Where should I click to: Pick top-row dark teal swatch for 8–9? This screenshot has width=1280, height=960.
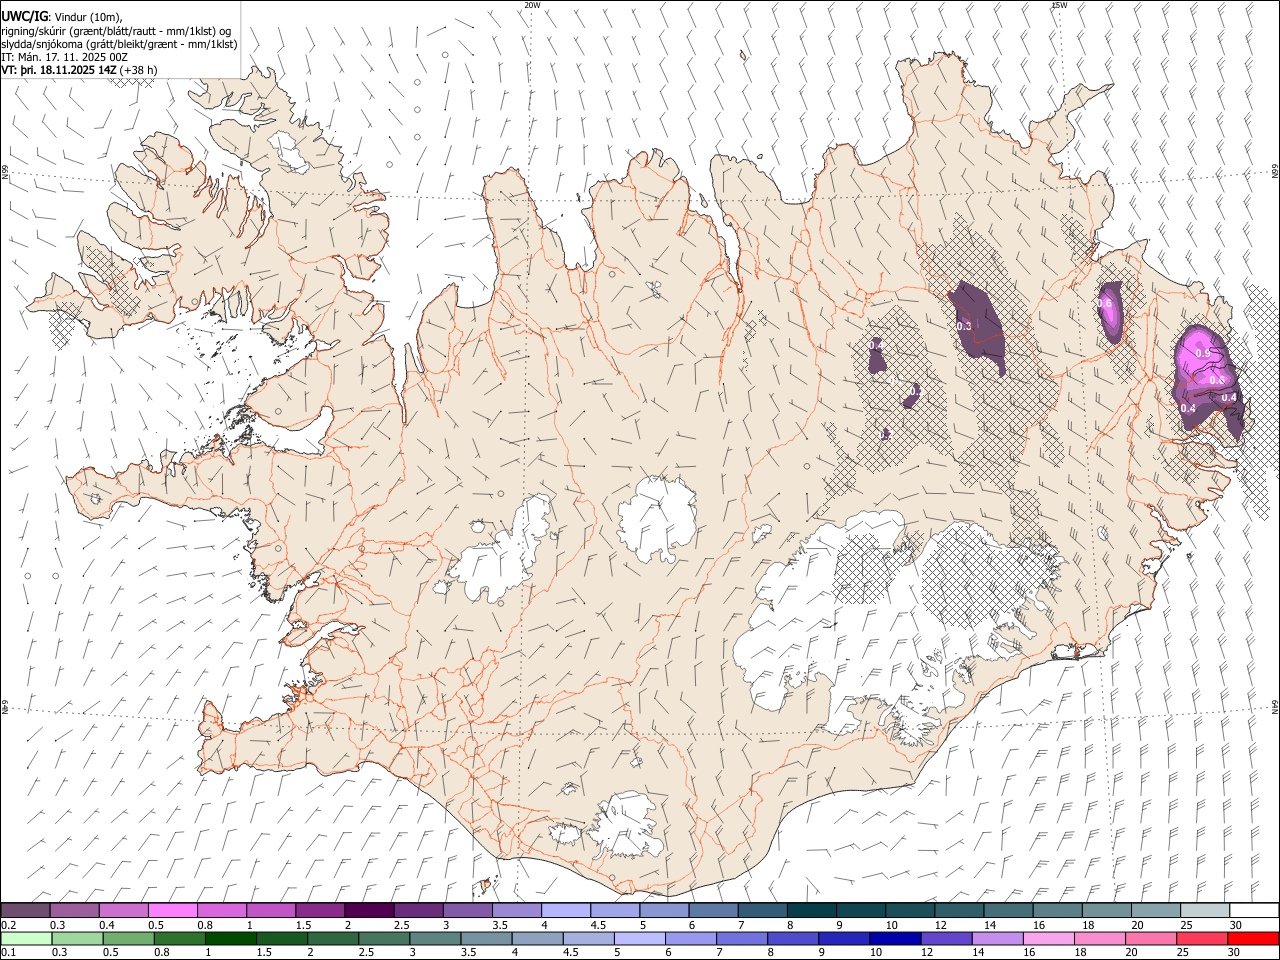point(811,910)
